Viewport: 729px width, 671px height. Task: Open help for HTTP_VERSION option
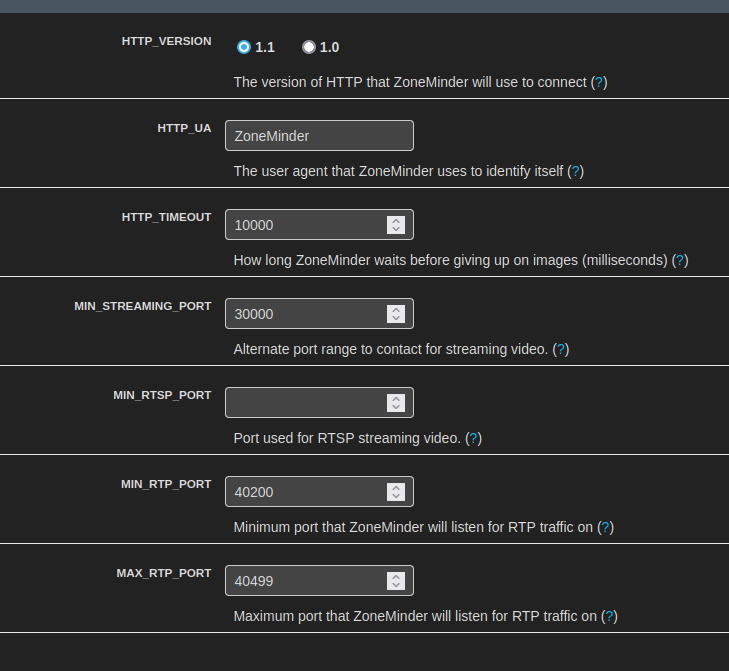[x=599, y=82]
